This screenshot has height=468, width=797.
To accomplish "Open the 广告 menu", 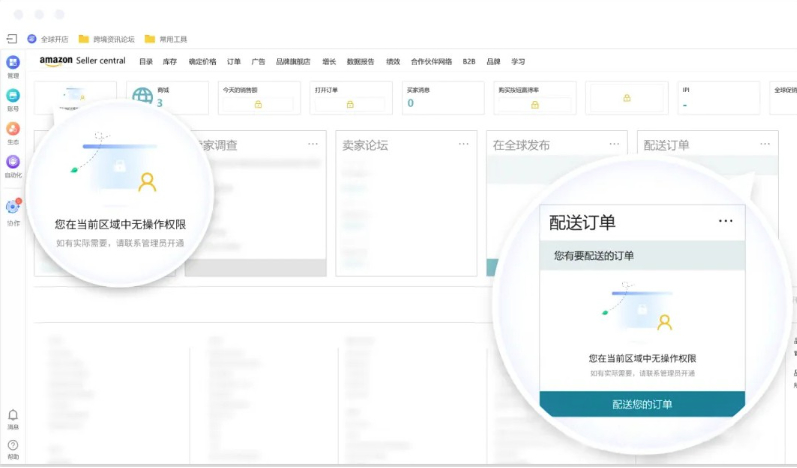I will pos(258,61).
